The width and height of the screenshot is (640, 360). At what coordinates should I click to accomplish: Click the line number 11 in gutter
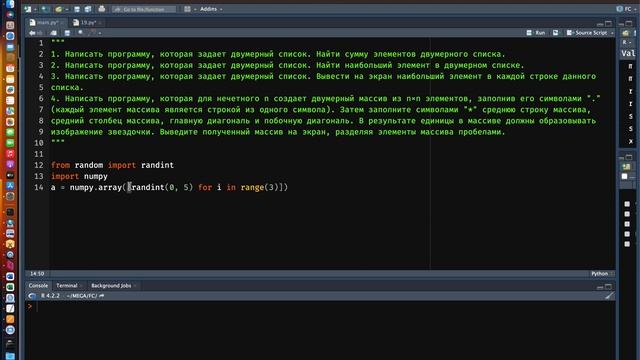39,154
